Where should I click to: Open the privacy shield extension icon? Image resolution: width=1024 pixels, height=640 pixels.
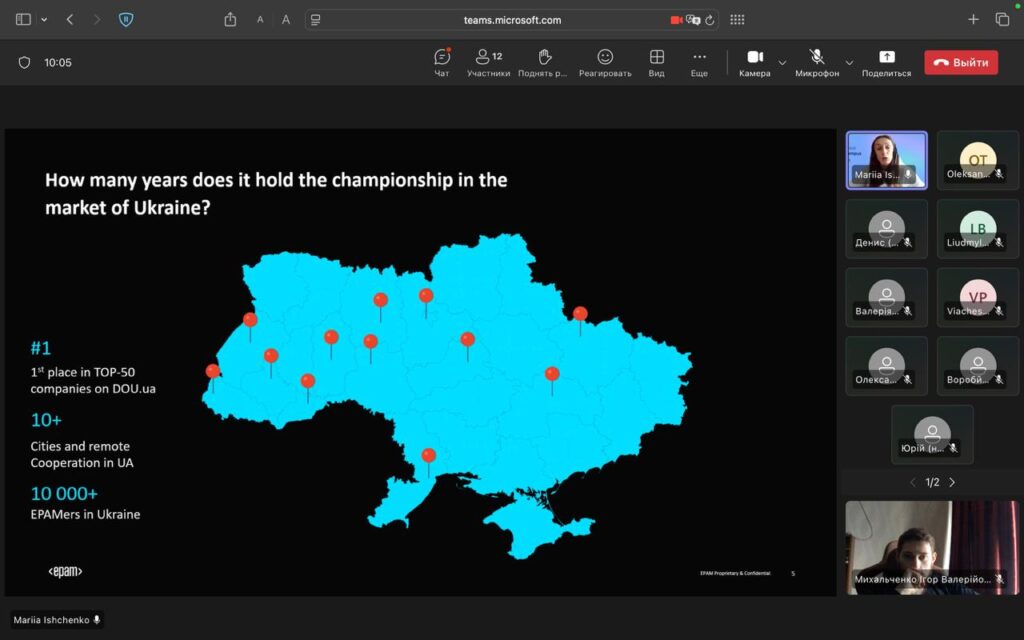click(x=126, y=20)
